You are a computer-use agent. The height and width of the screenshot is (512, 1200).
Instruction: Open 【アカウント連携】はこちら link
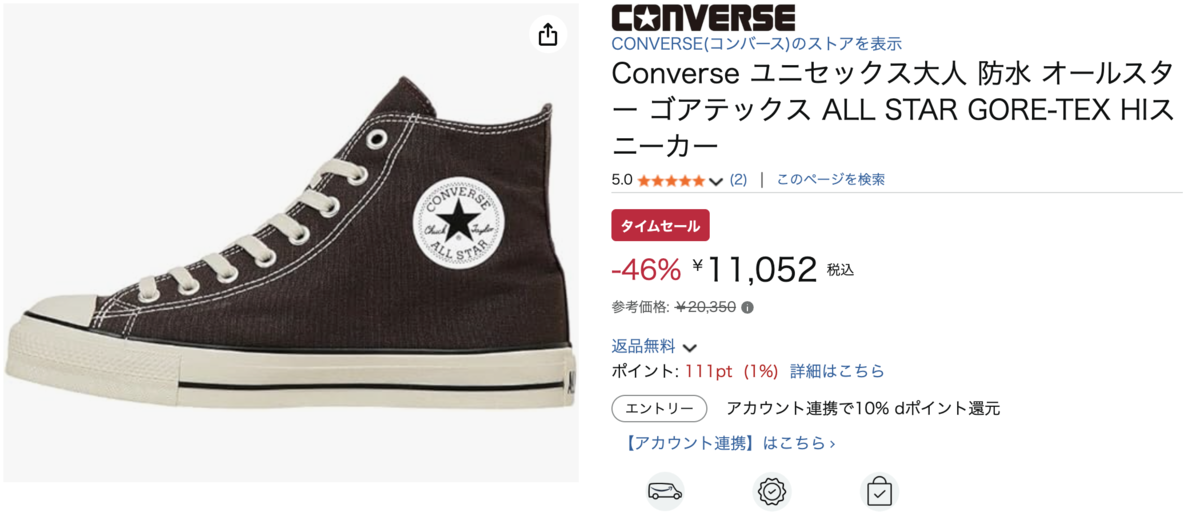coord(723,442)
